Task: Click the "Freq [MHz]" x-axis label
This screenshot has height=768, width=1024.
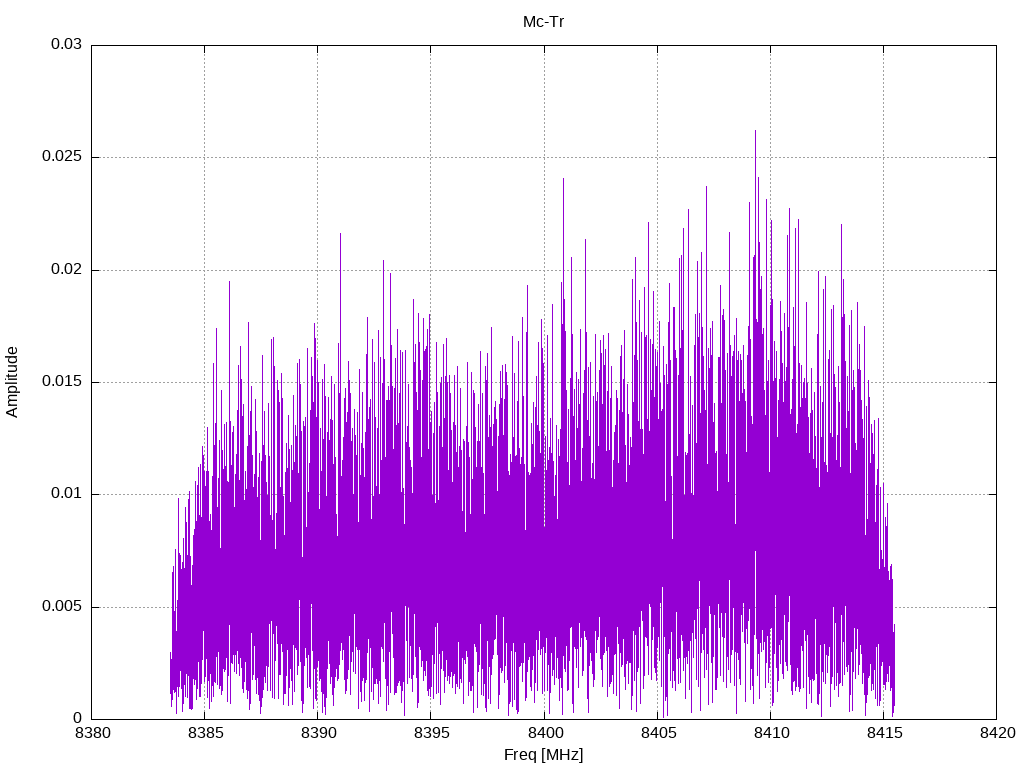Action: 543,755
